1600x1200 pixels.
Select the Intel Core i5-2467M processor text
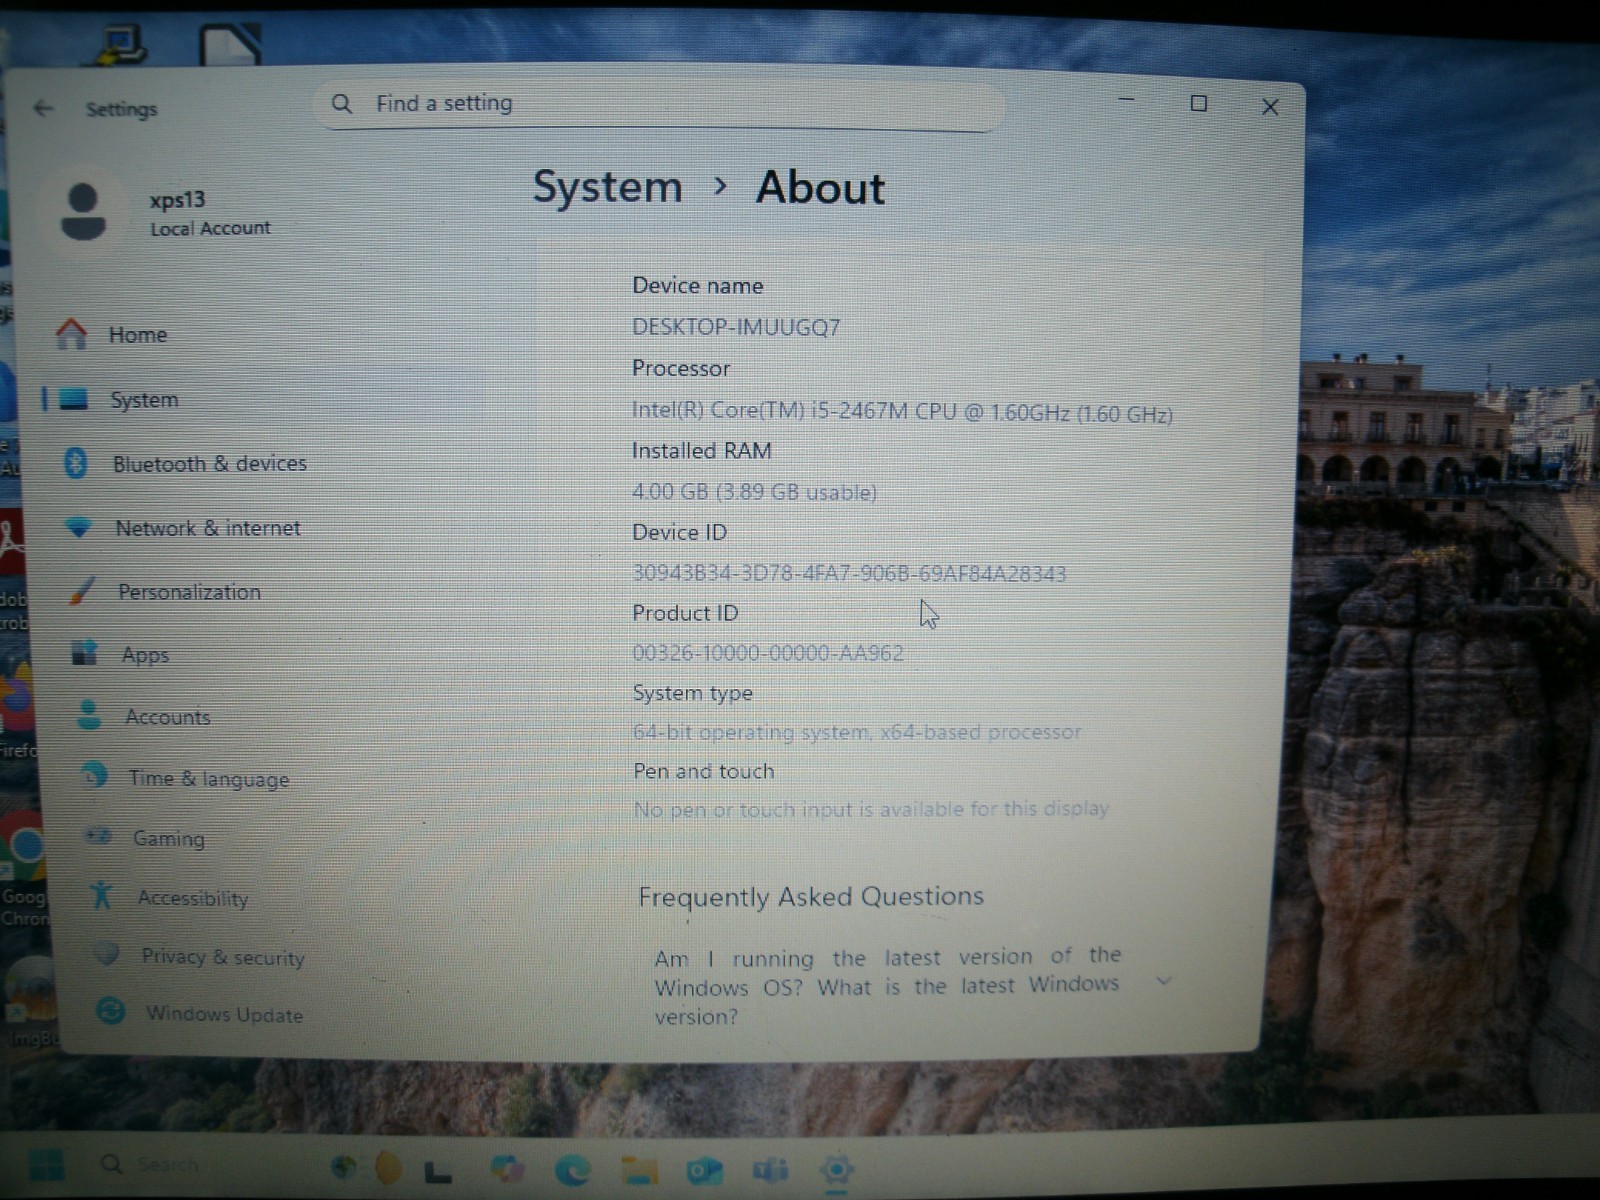902,412
